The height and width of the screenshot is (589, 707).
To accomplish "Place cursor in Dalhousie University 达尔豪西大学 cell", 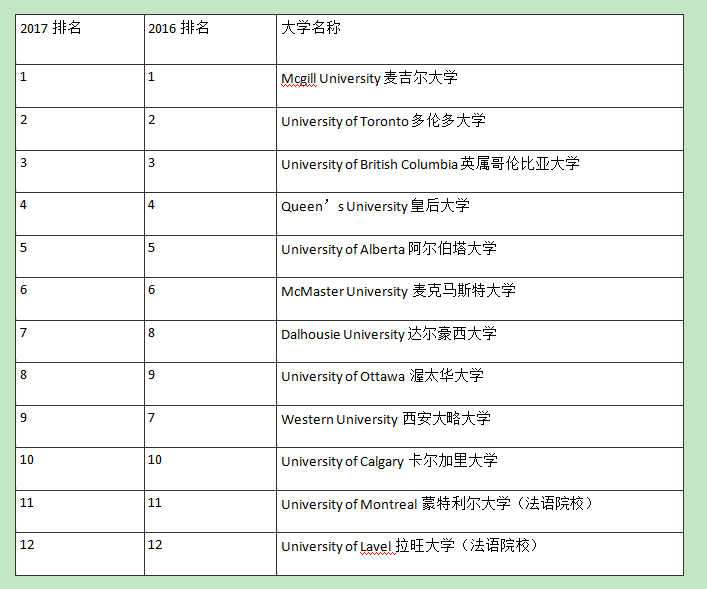I will tap(388, 334).
